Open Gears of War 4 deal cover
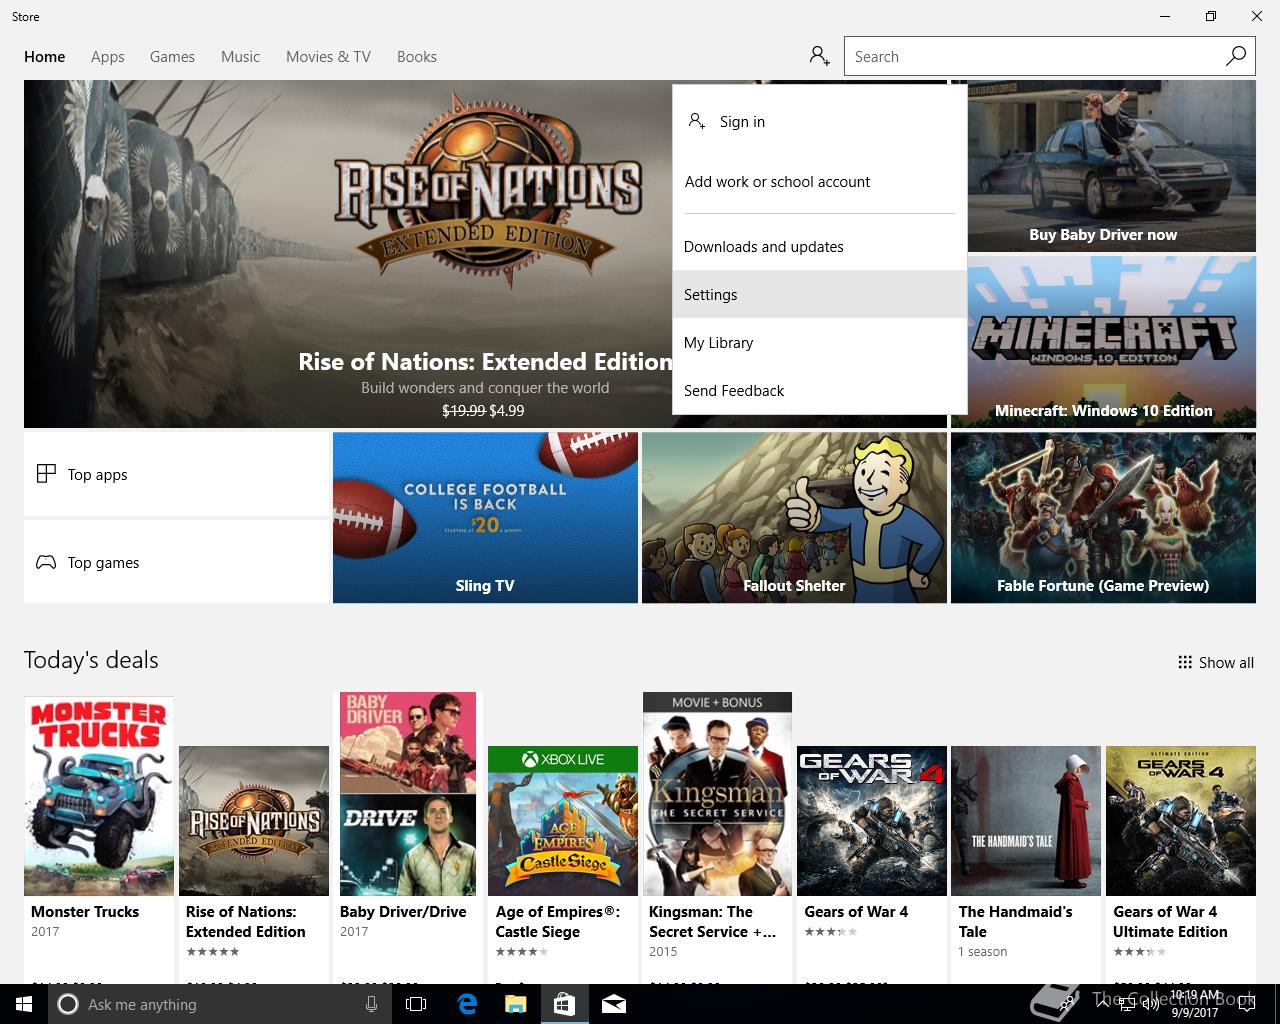 click(x=872, y=821)
